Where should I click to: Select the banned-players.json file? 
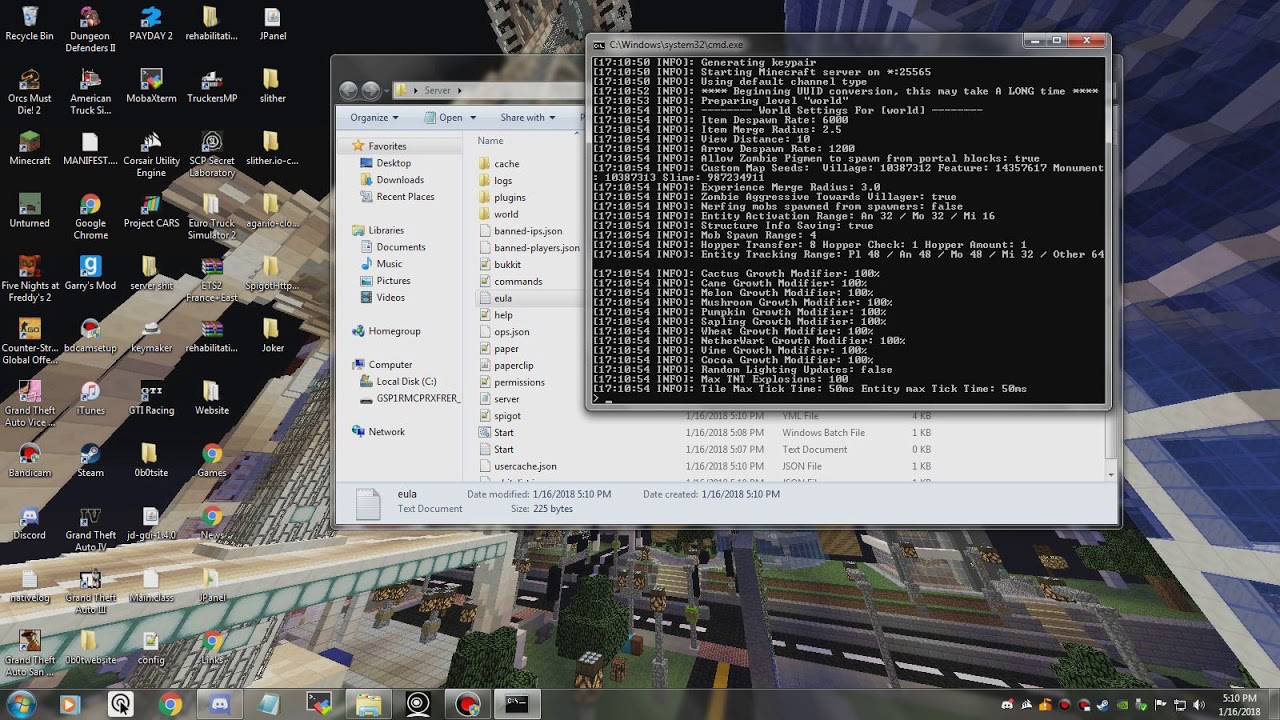point(536,248)
